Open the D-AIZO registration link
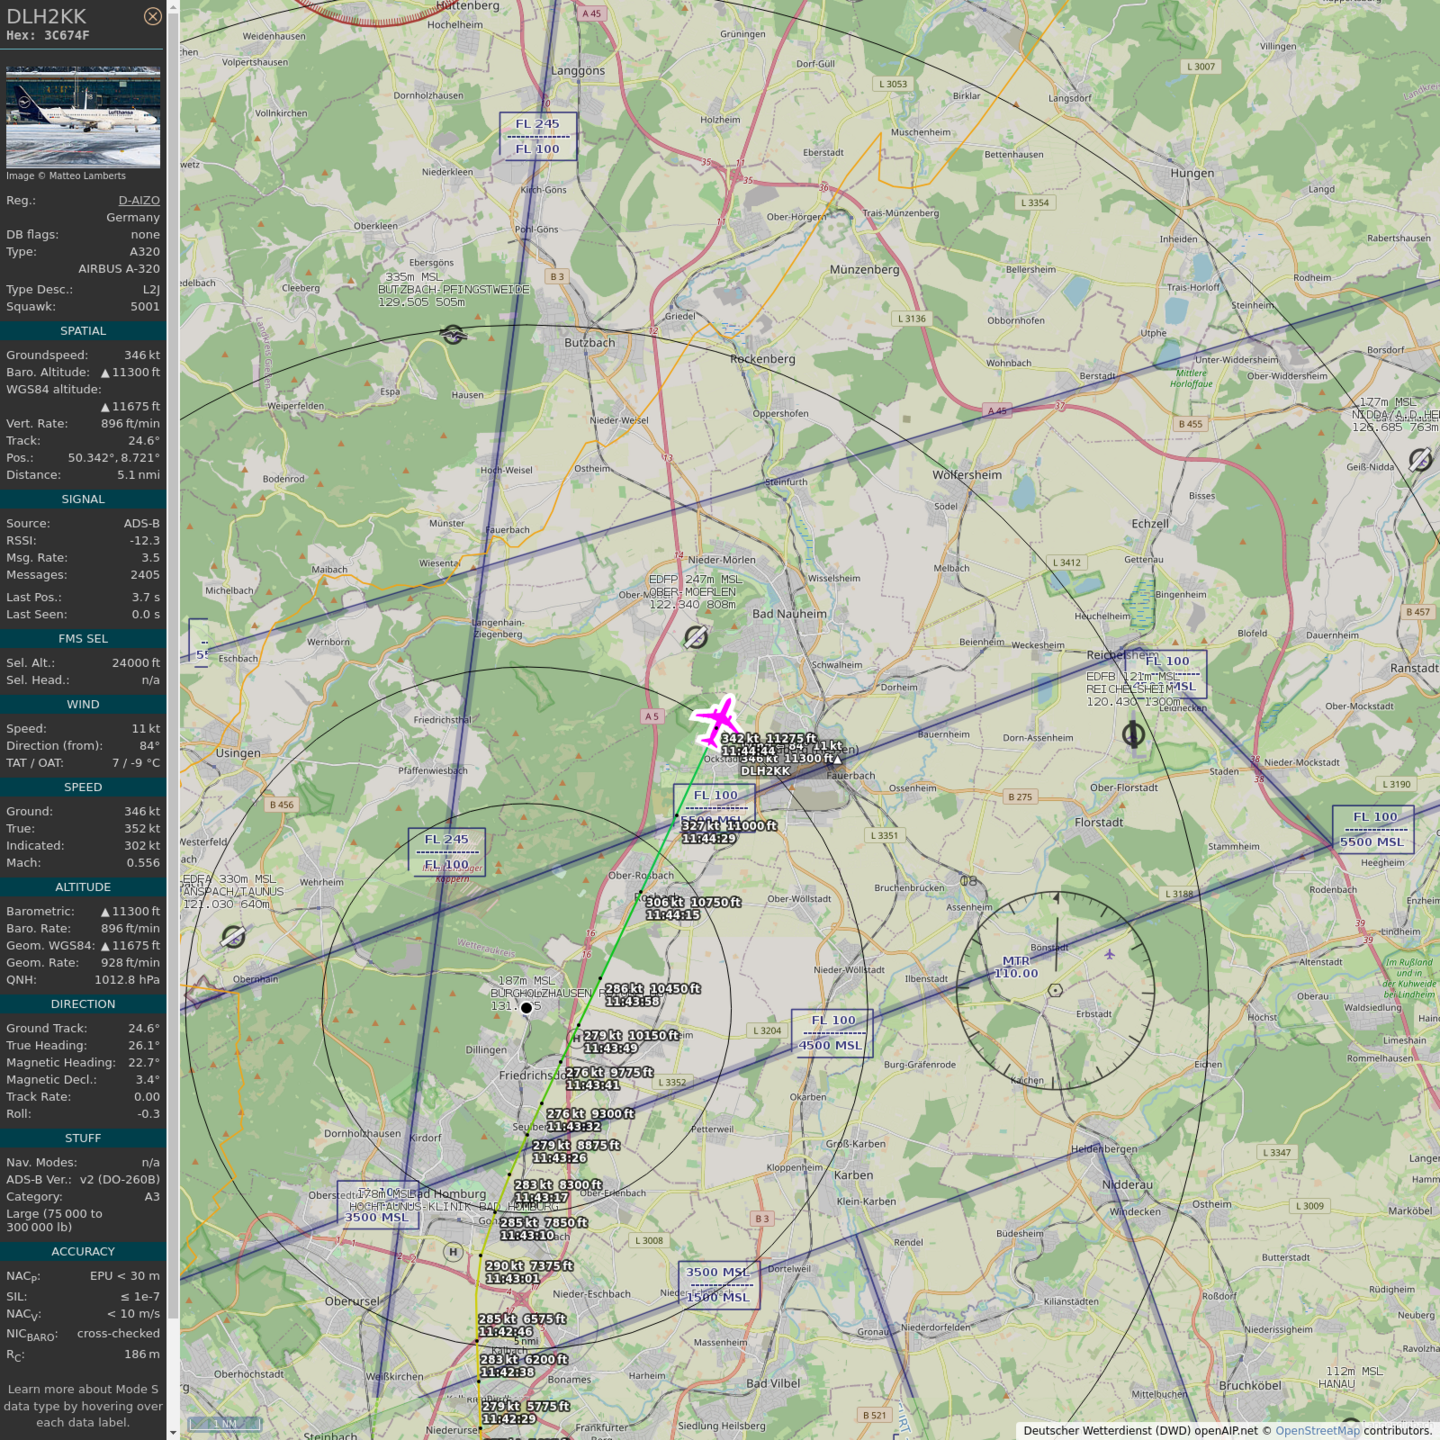1440x1440 pixels. click(x=139, y=200)
